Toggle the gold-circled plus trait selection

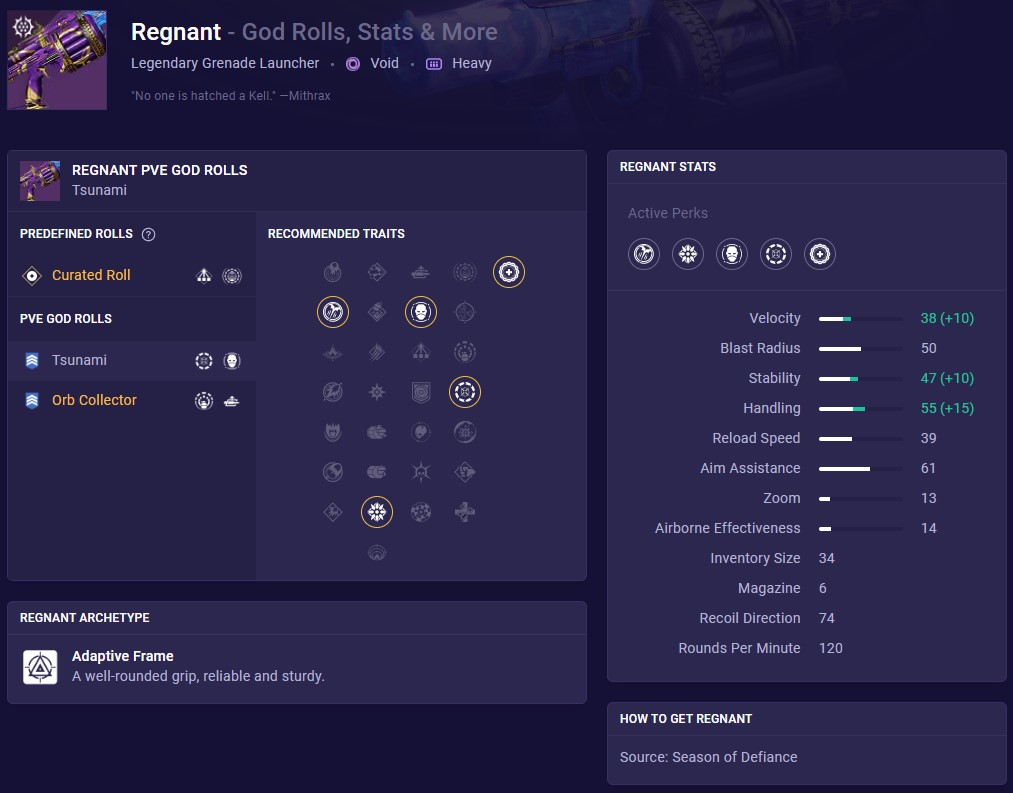click(509, 271)
